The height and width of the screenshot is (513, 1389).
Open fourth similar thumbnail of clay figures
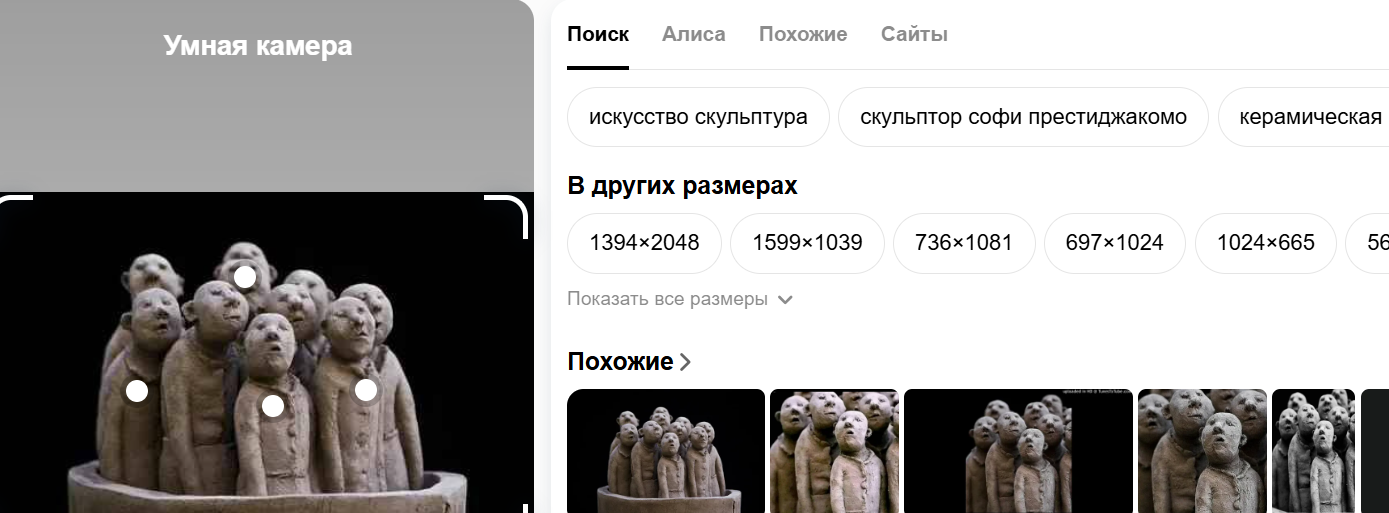(1202, 451)
